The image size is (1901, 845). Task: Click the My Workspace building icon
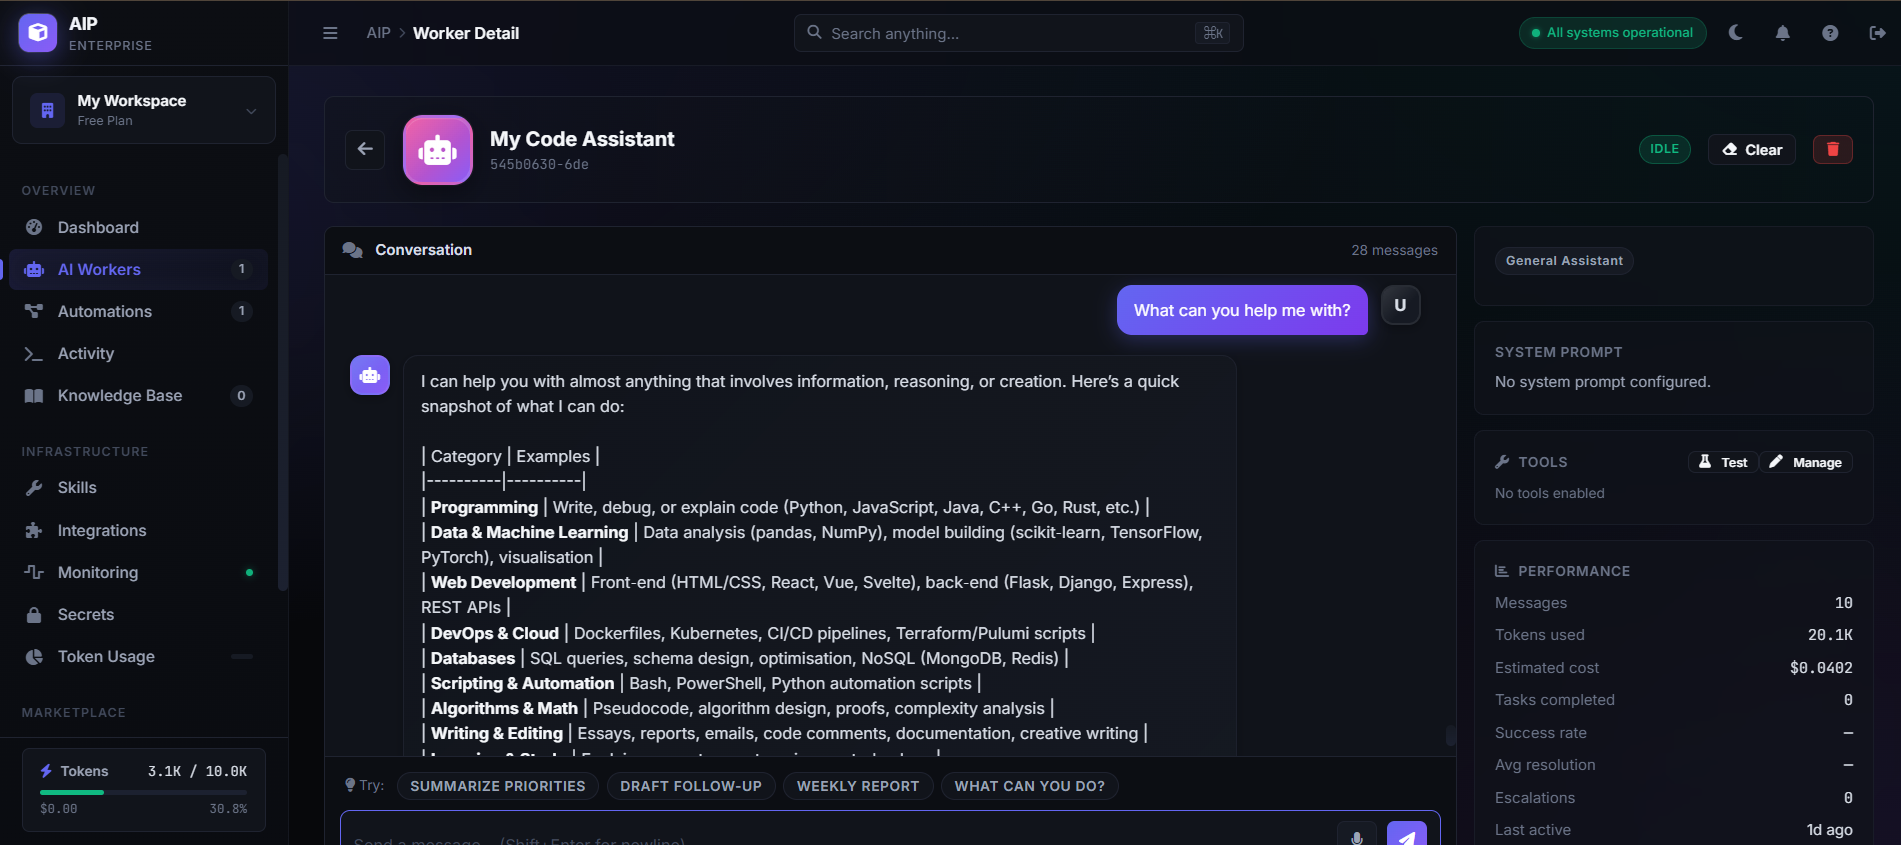pyautogui.click(x=47, y=110)
